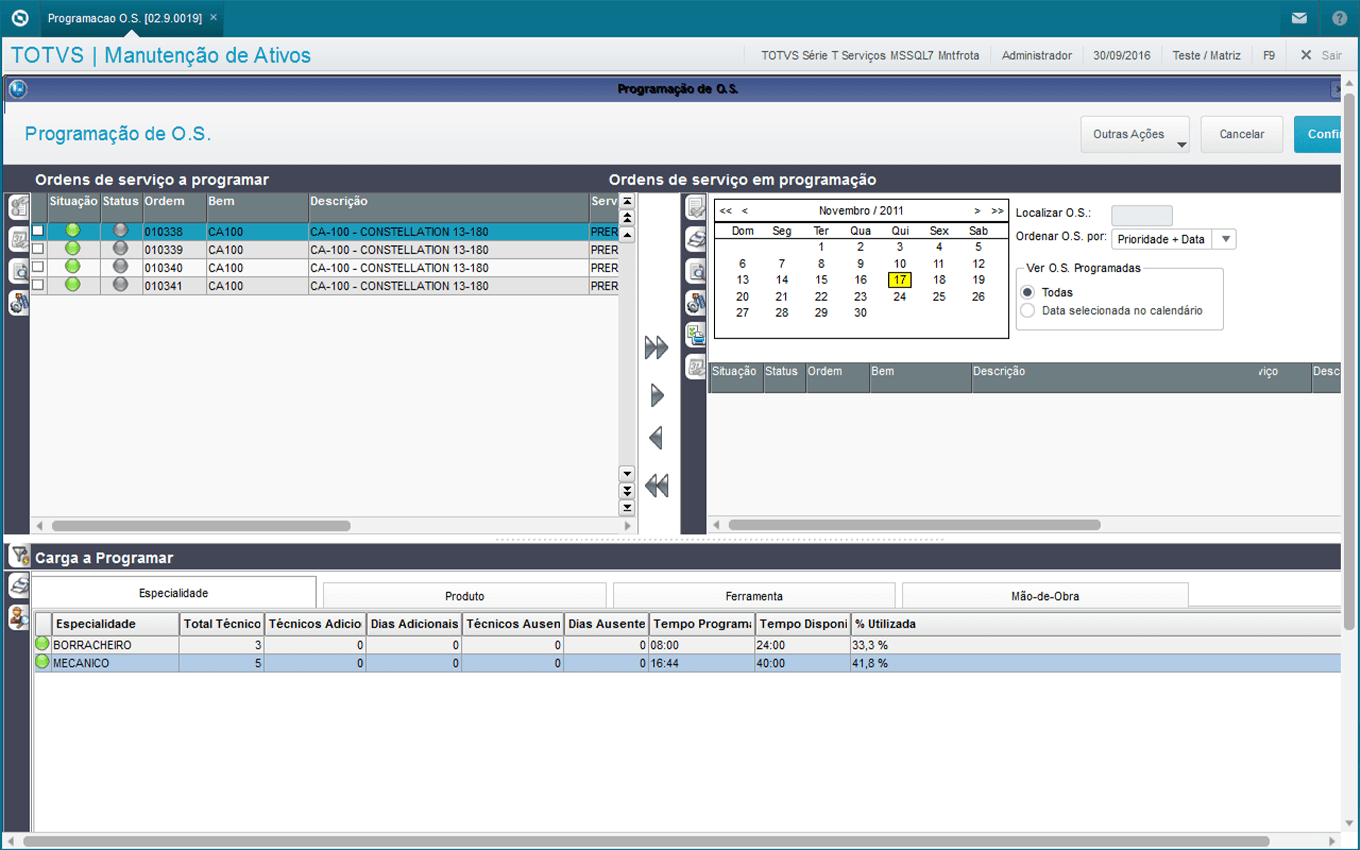
Task: Open the help question mark icon
Action: point(1339,18)
